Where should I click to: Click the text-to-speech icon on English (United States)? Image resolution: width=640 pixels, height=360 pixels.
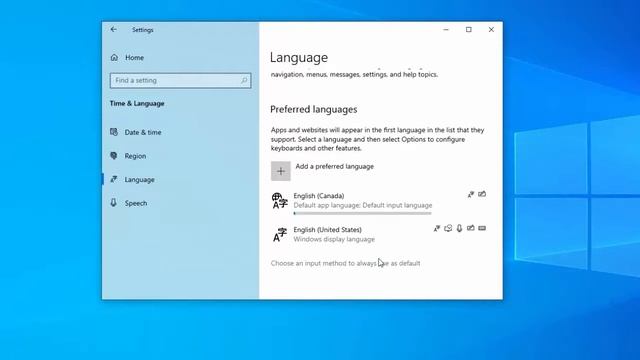(448, 228)
